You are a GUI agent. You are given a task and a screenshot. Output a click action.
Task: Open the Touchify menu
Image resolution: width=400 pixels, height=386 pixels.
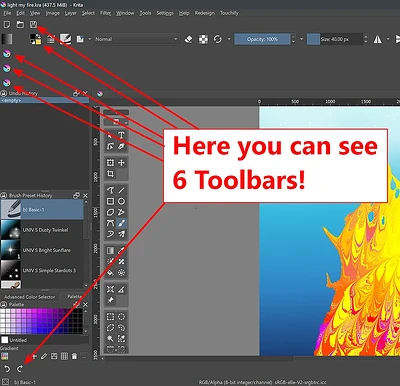pos(229,13)
